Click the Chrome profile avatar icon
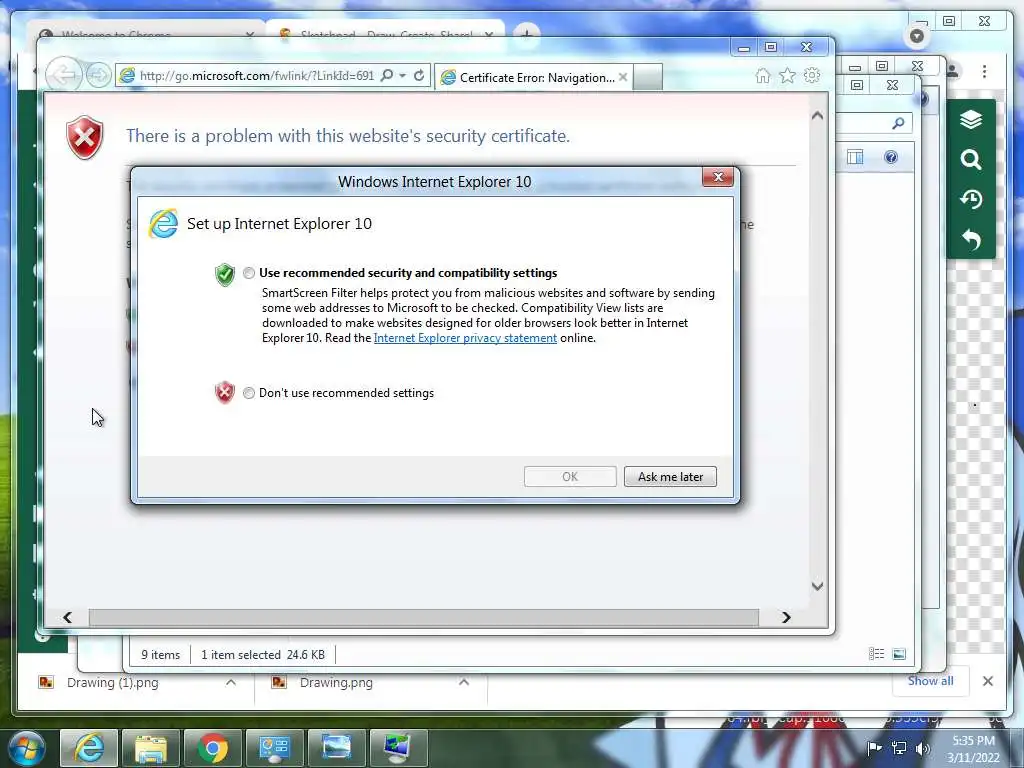 953,71
